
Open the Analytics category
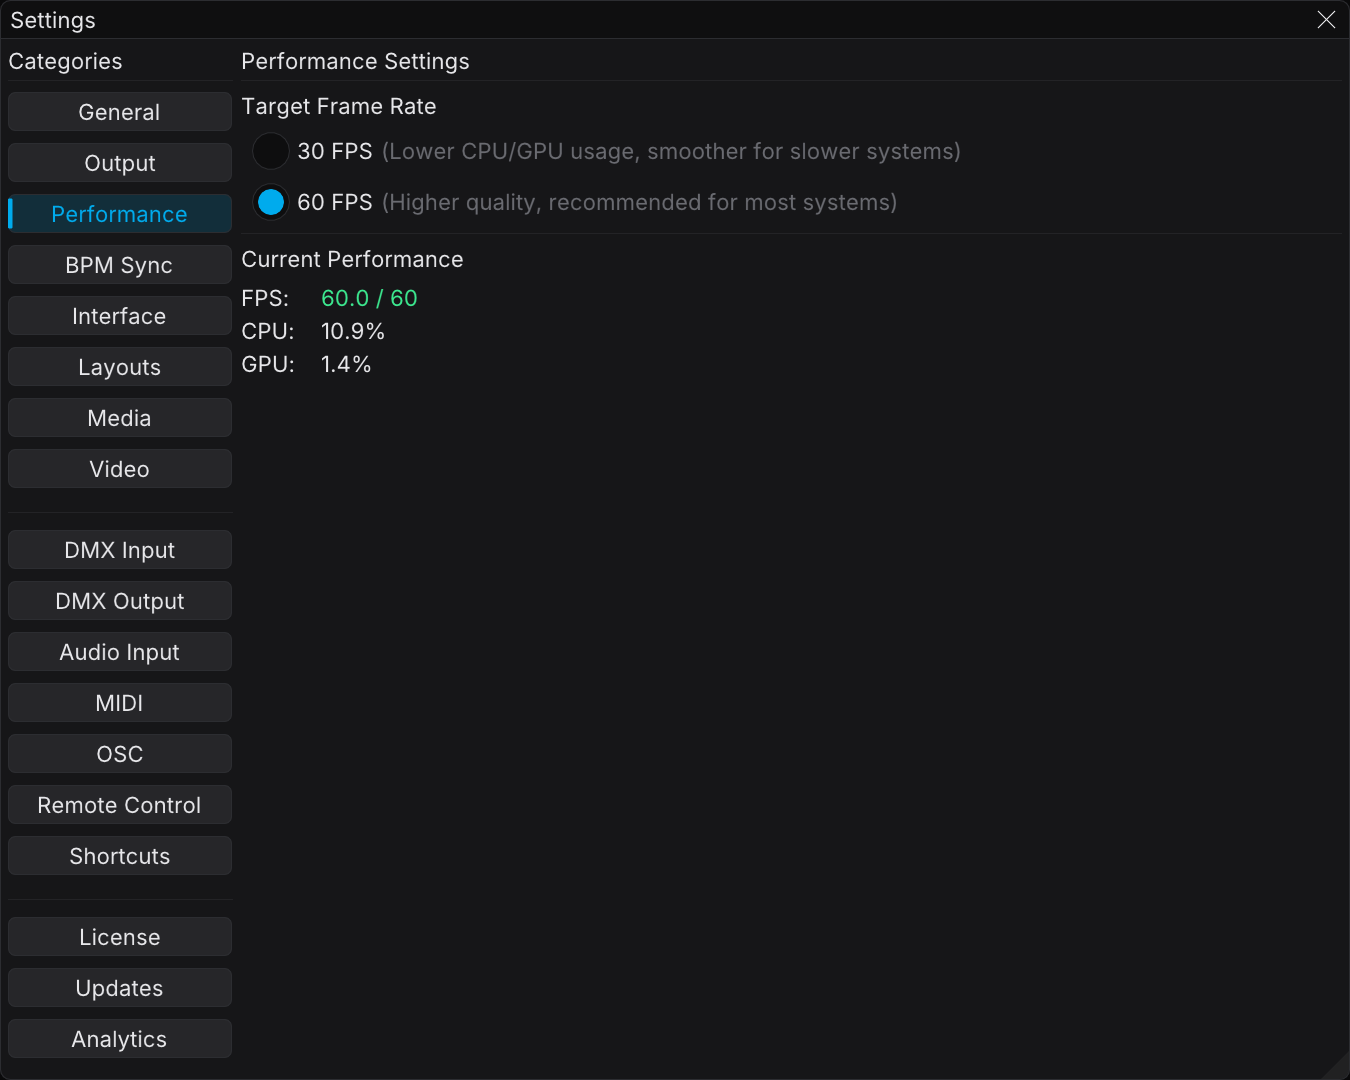coord(120,1039)
